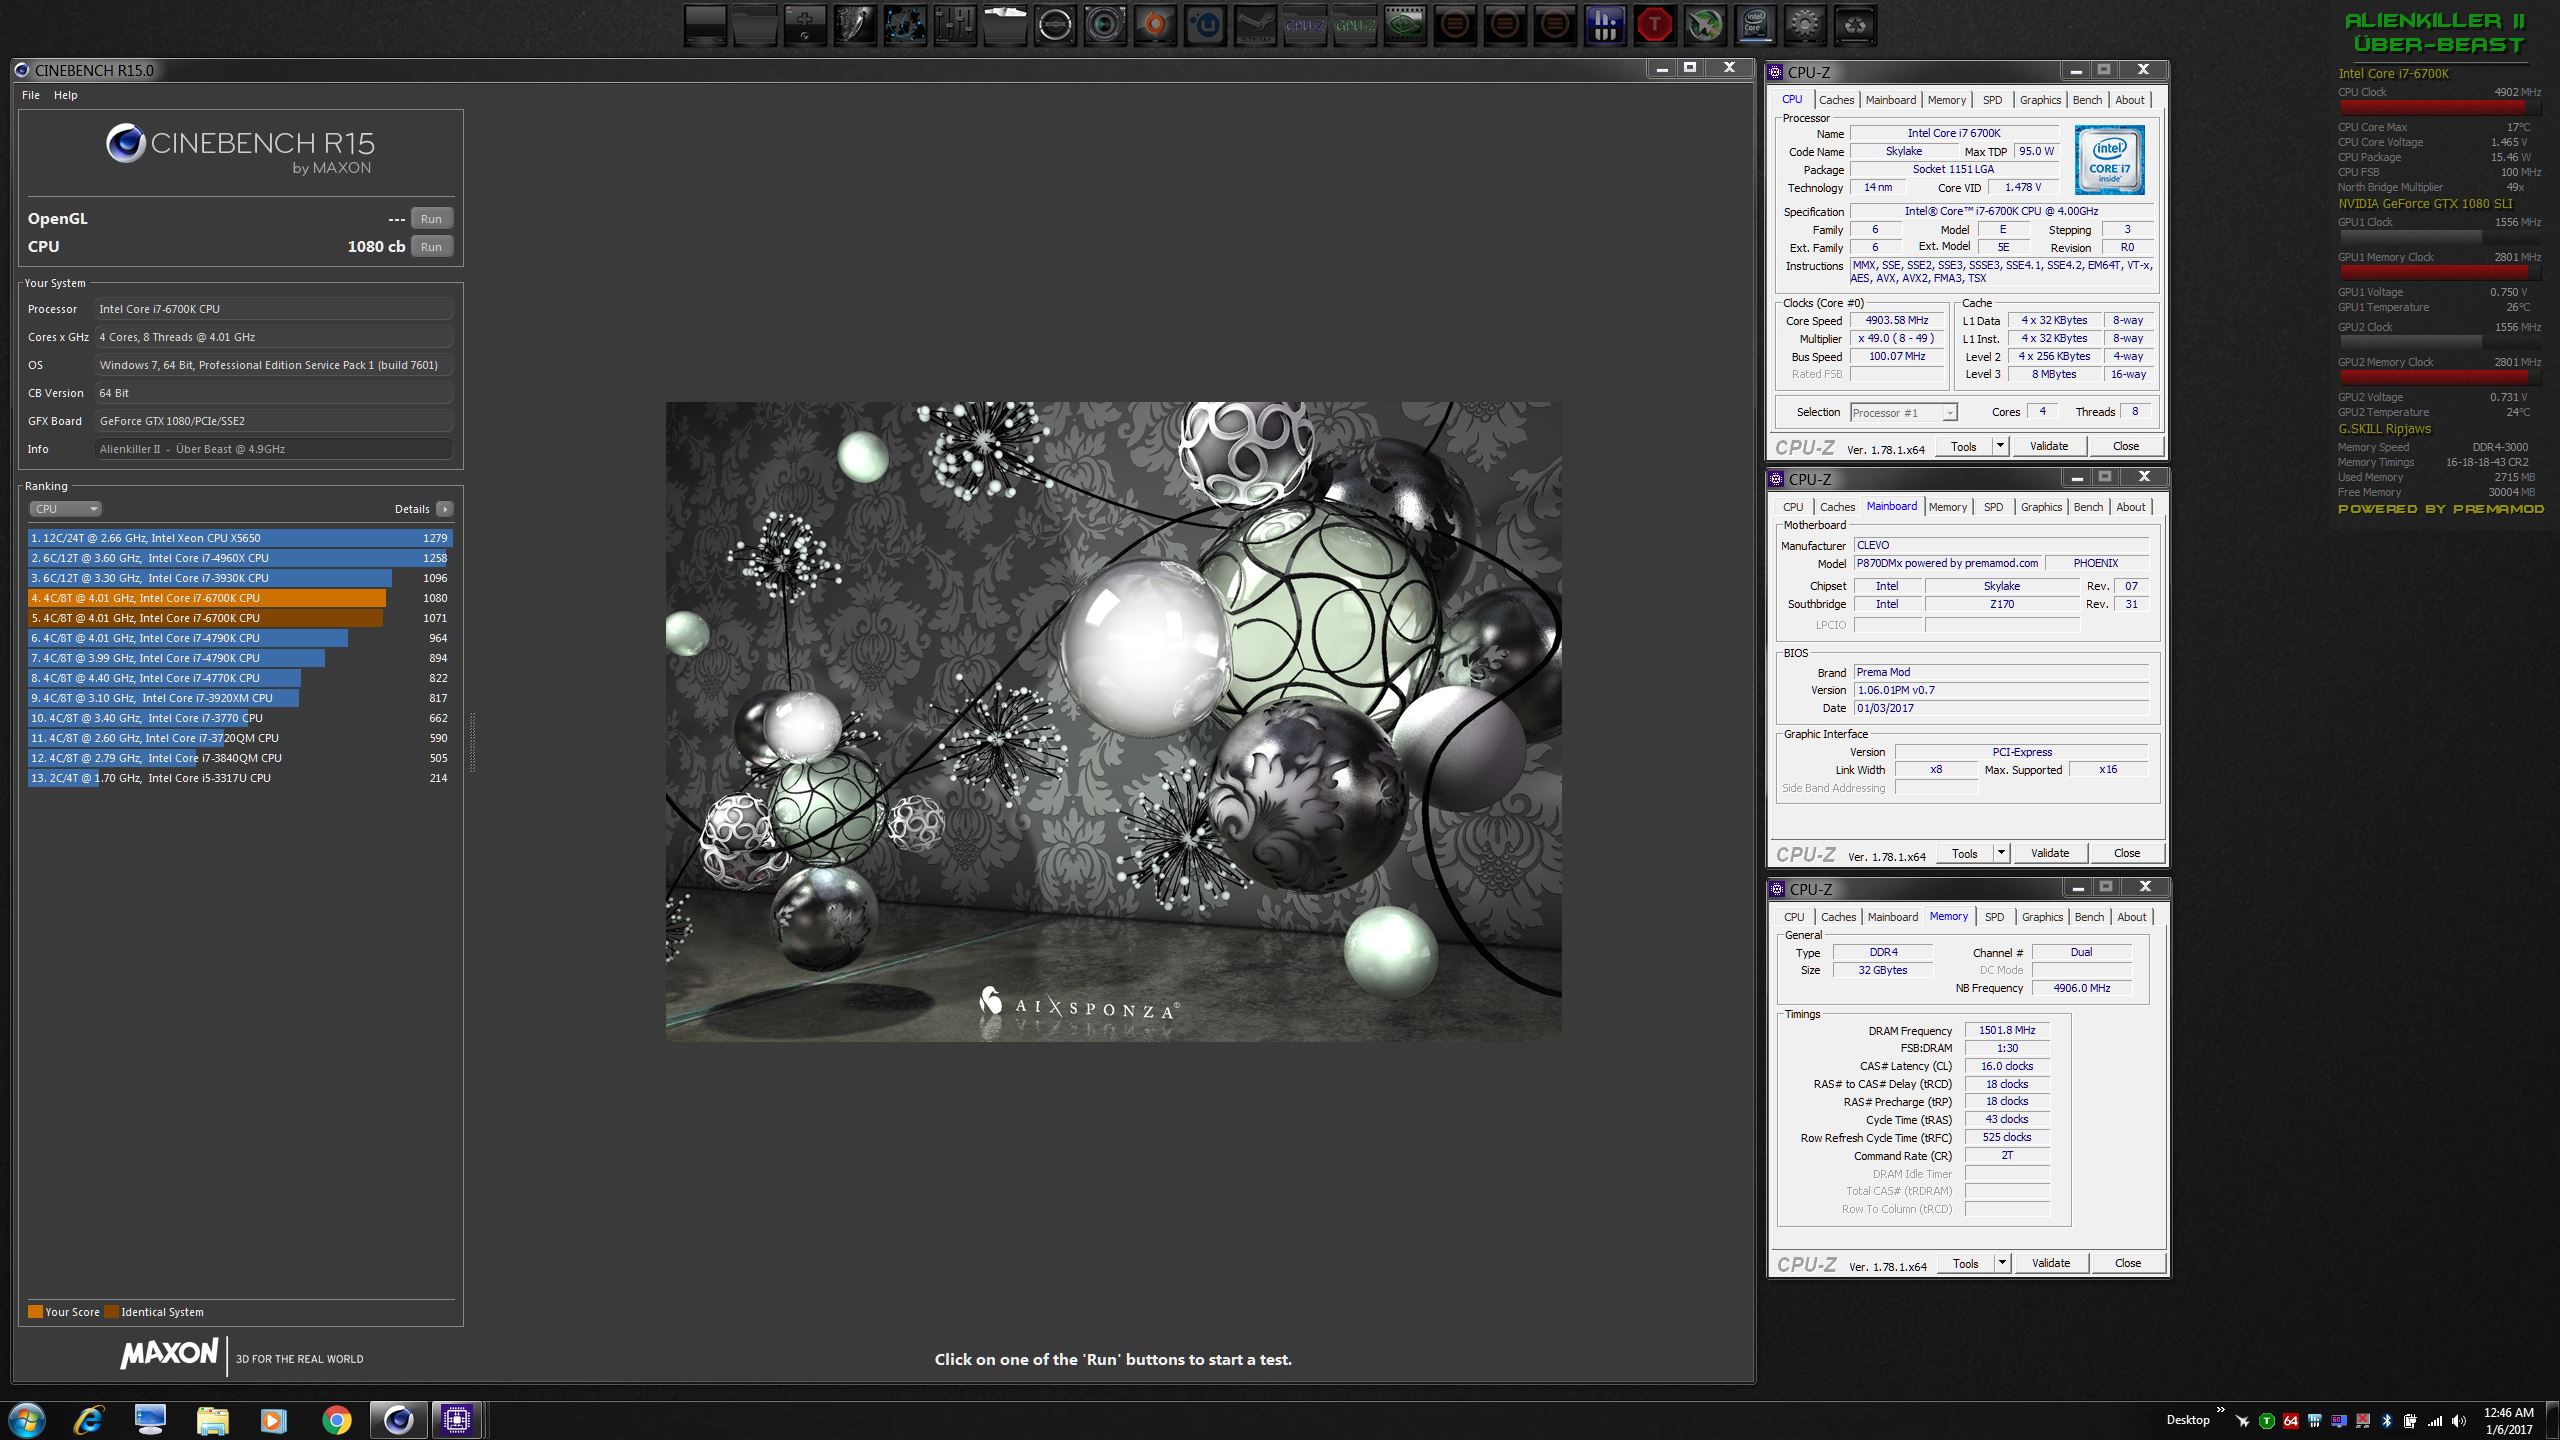Switch to Caches tab in CPU-Z processor window
This screenshot has width=2560, height=1440.
pos(1836,100)
